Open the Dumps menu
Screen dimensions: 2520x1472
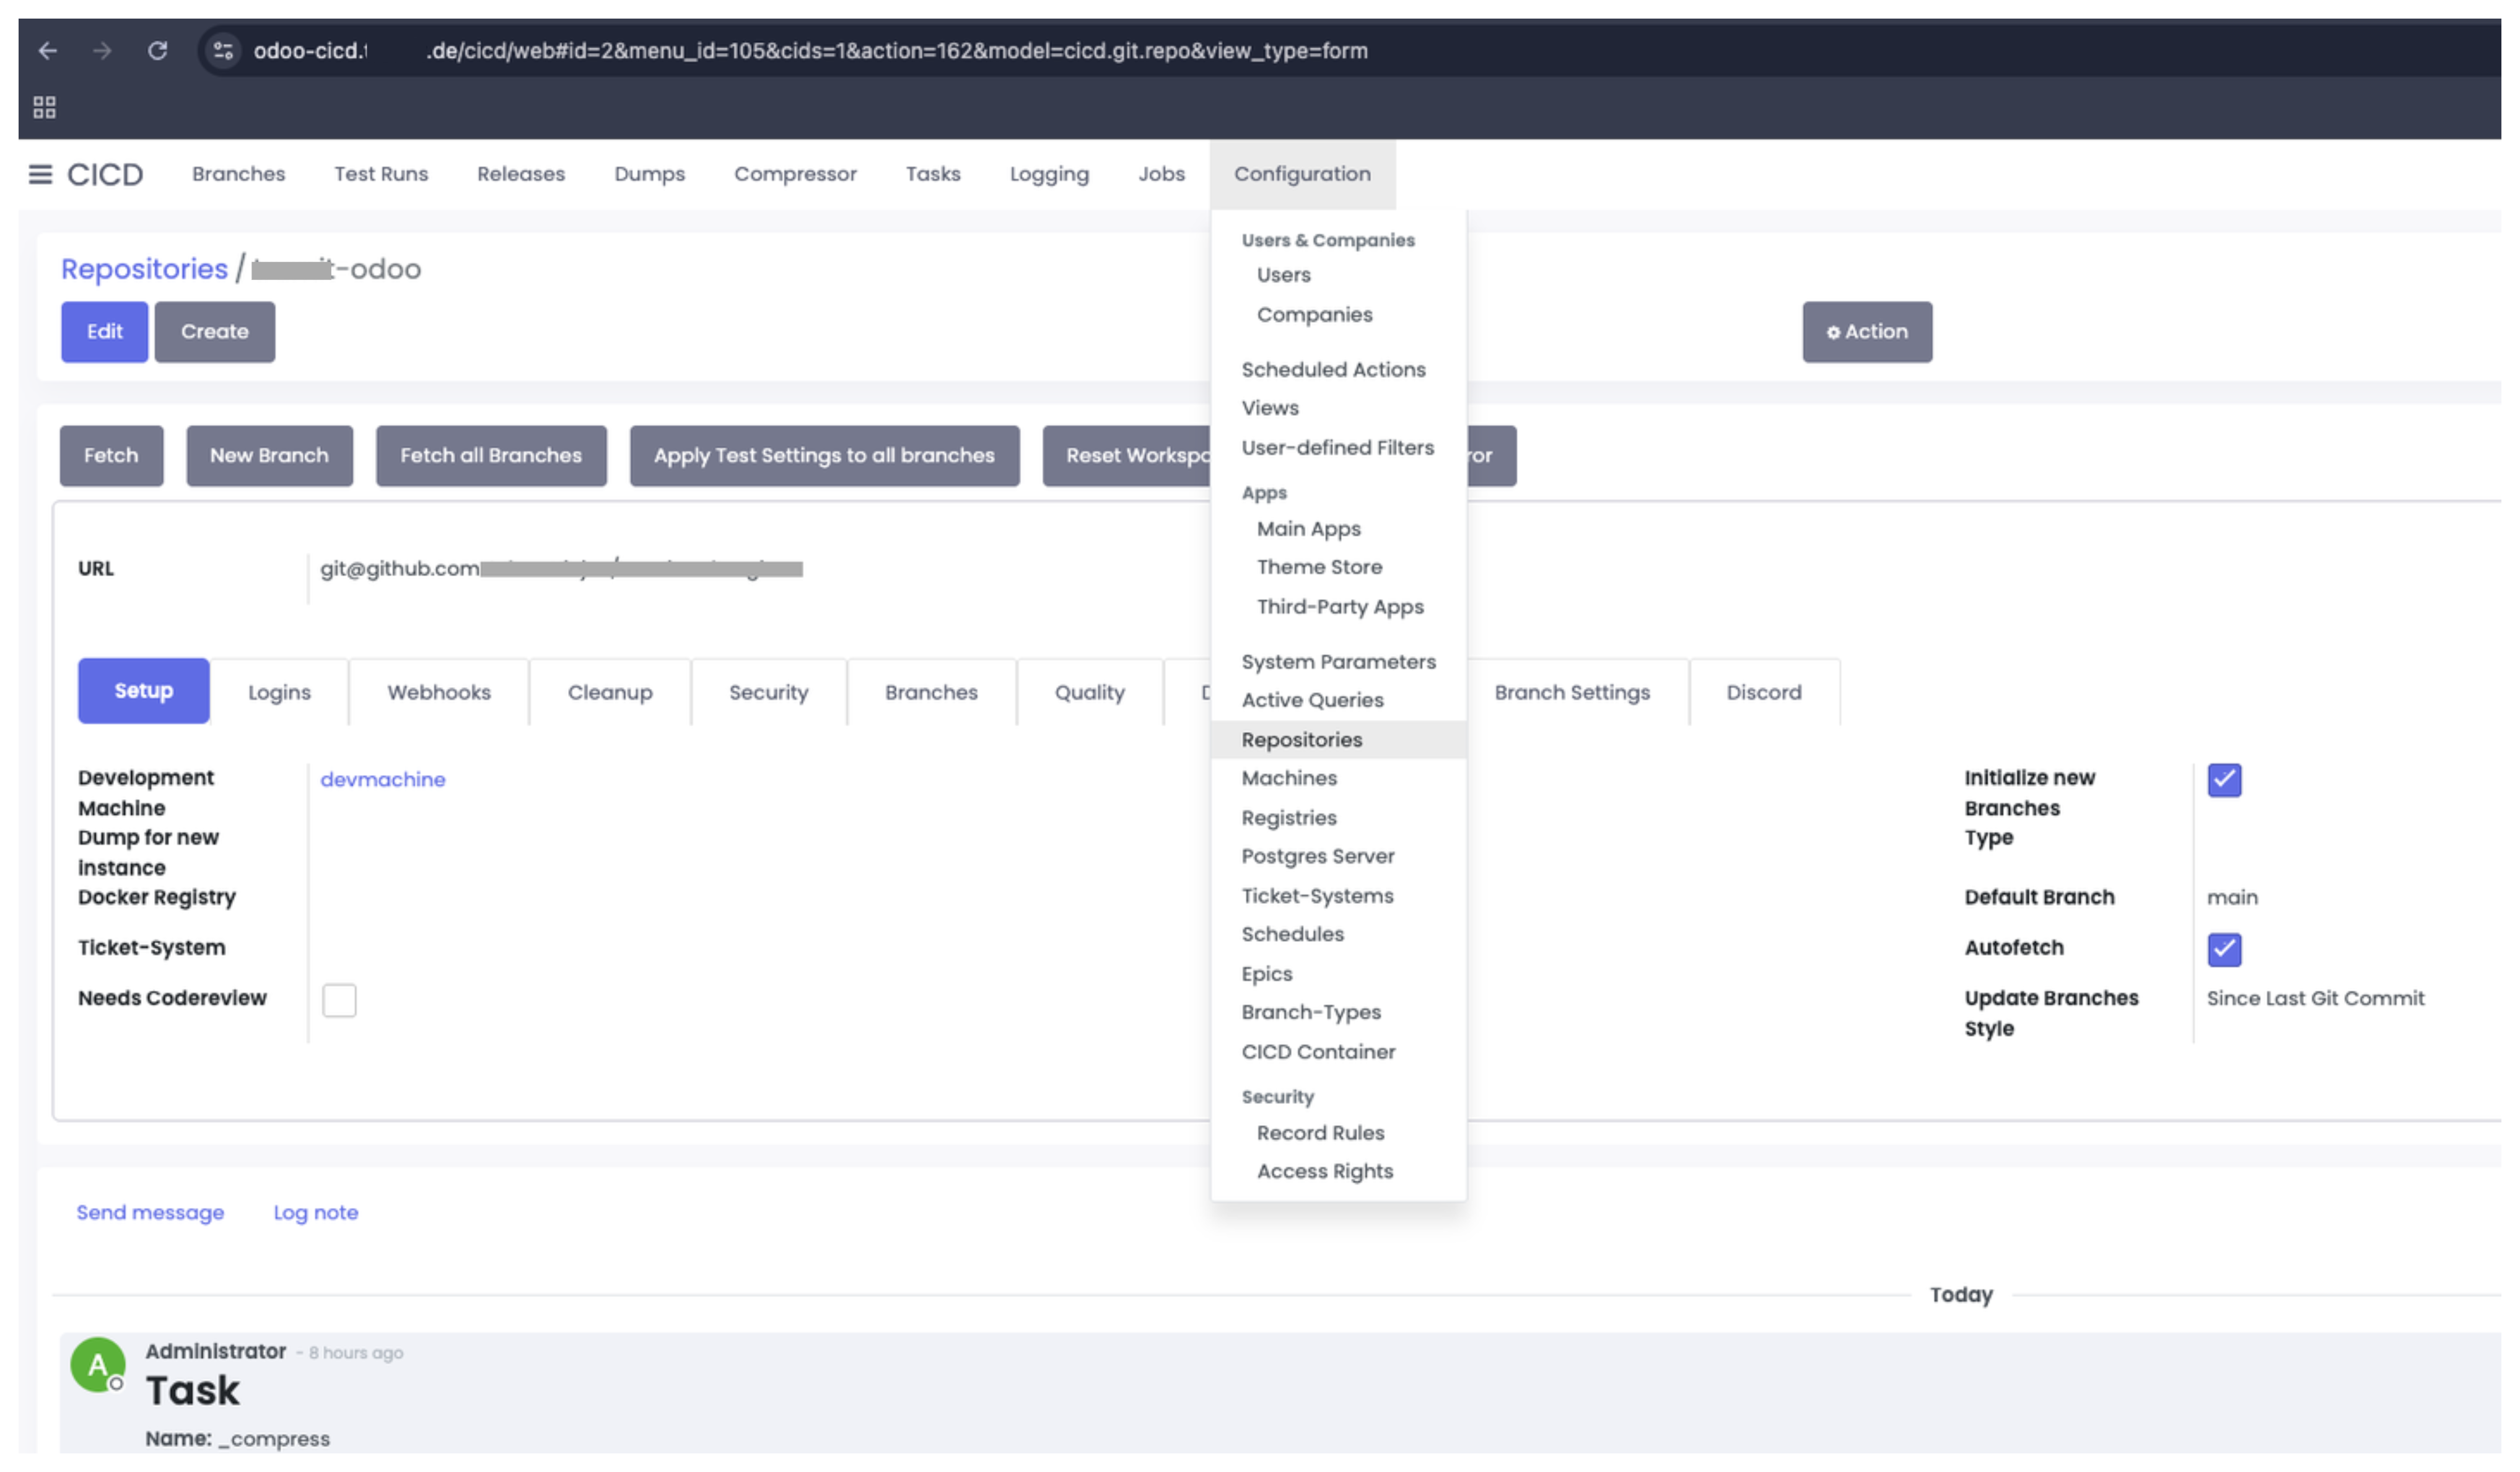pos(650,174)
